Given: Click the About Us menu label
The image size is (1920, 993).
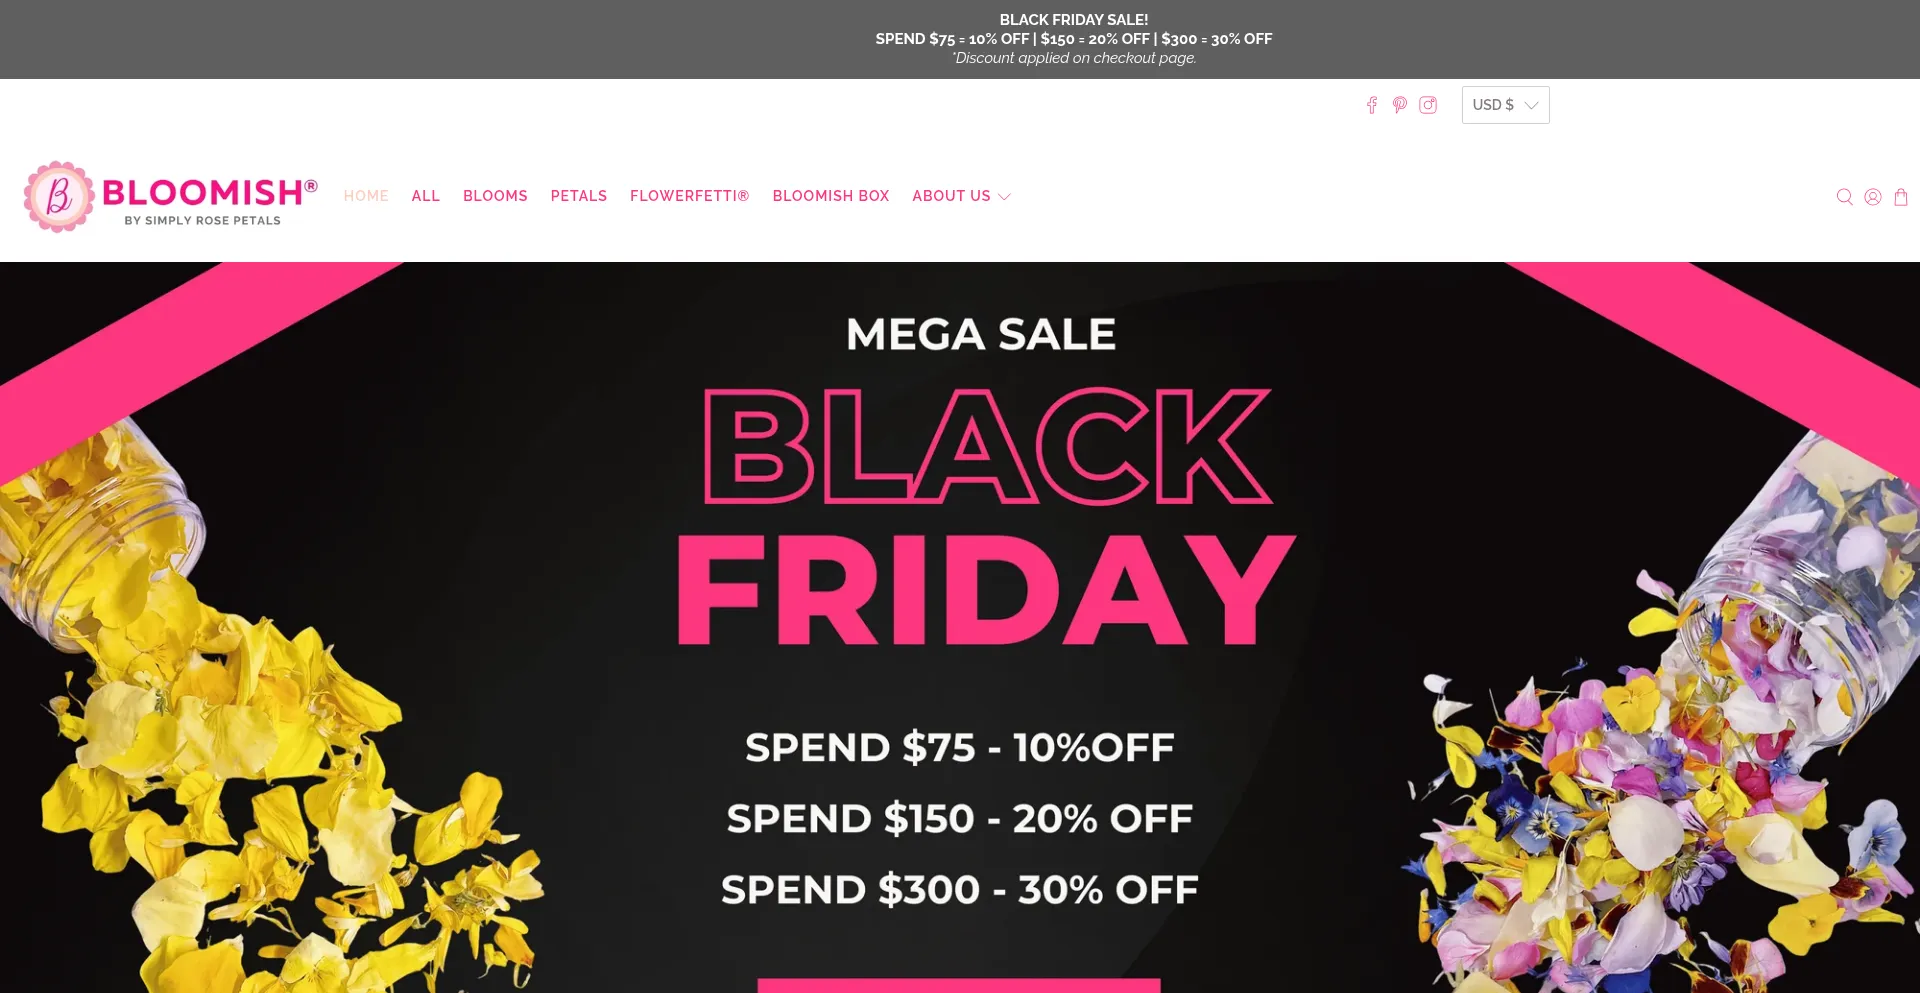Looking at the screenshot, I should pyautogui.click(x=951, y=196).
